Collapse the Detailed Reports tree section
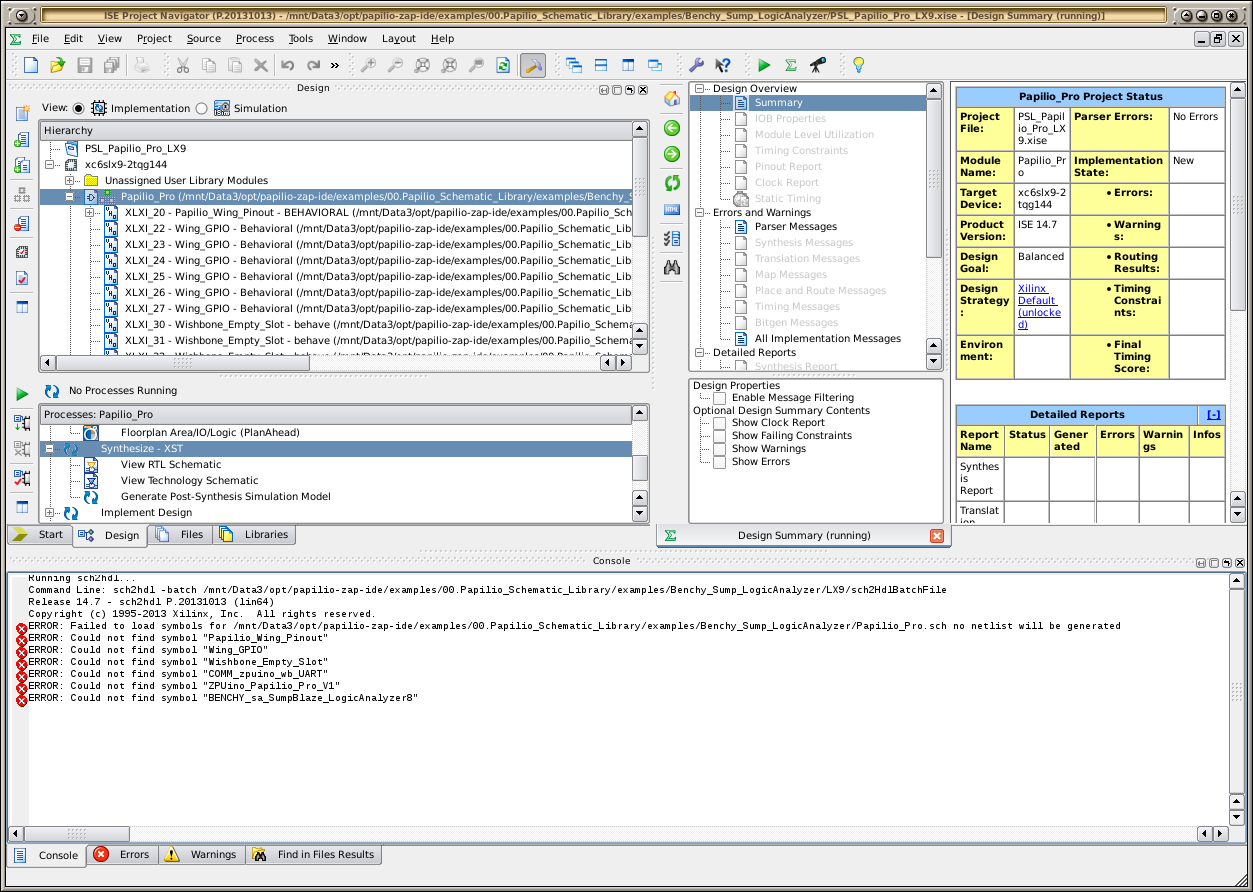Screen dimensions: 1253x892 coord(700,352)
